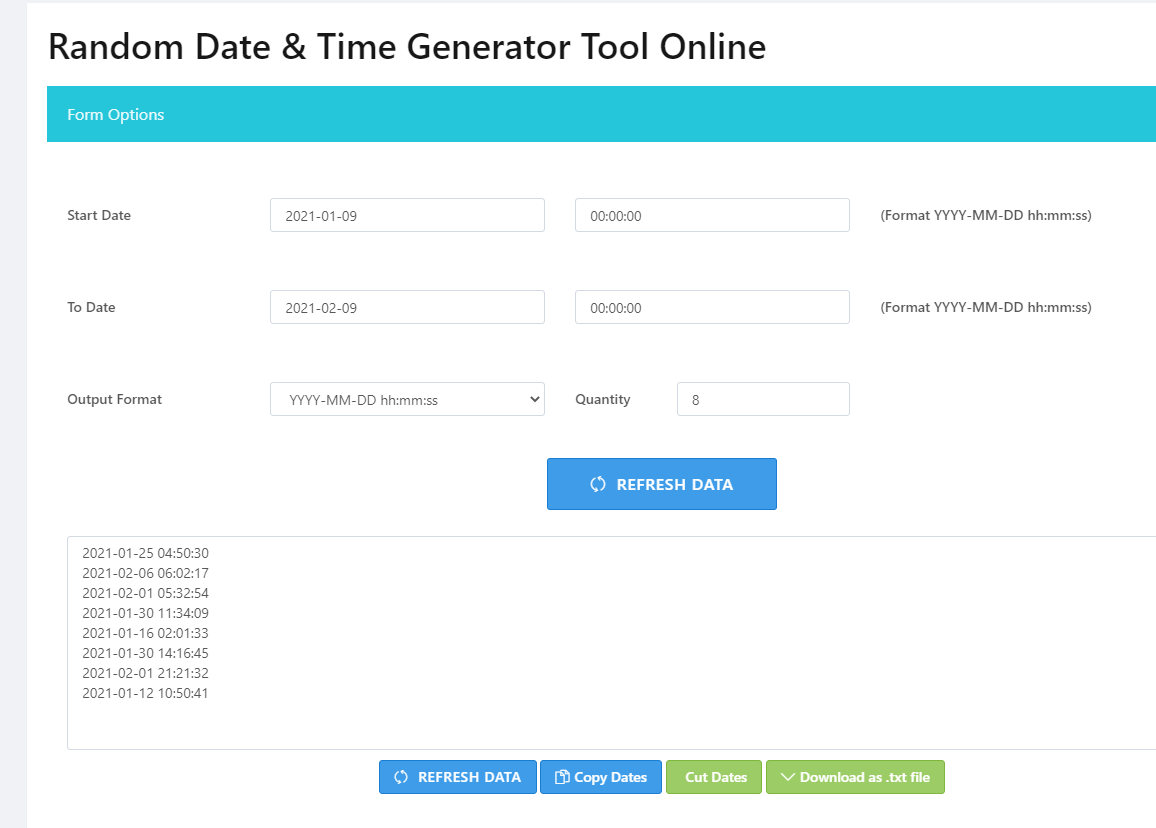Click the clipboard icon beside Copy Dates

(x=563, y=777)
